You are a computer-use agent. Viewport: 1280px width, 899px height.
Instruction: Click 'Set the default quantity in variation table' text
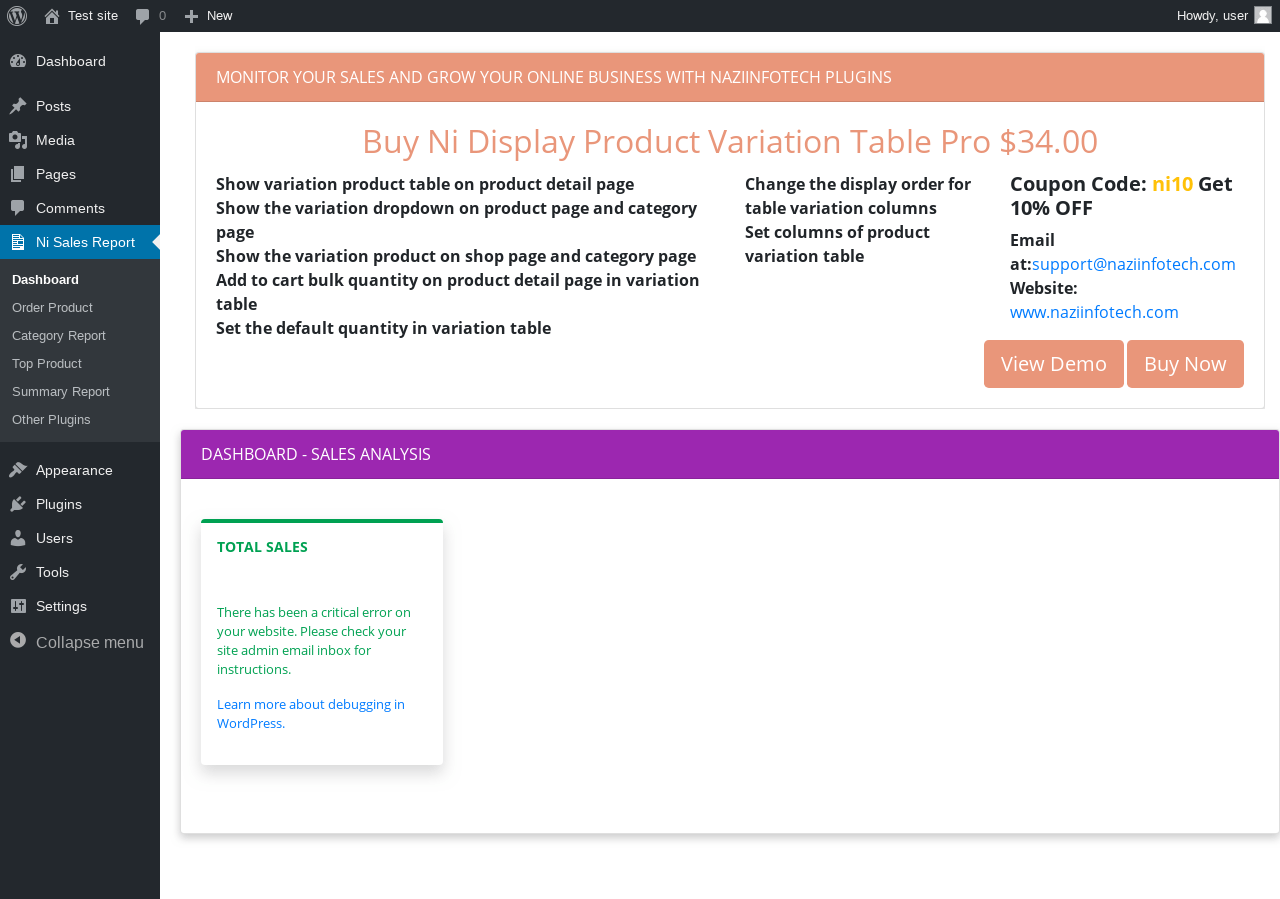[383, 328]
